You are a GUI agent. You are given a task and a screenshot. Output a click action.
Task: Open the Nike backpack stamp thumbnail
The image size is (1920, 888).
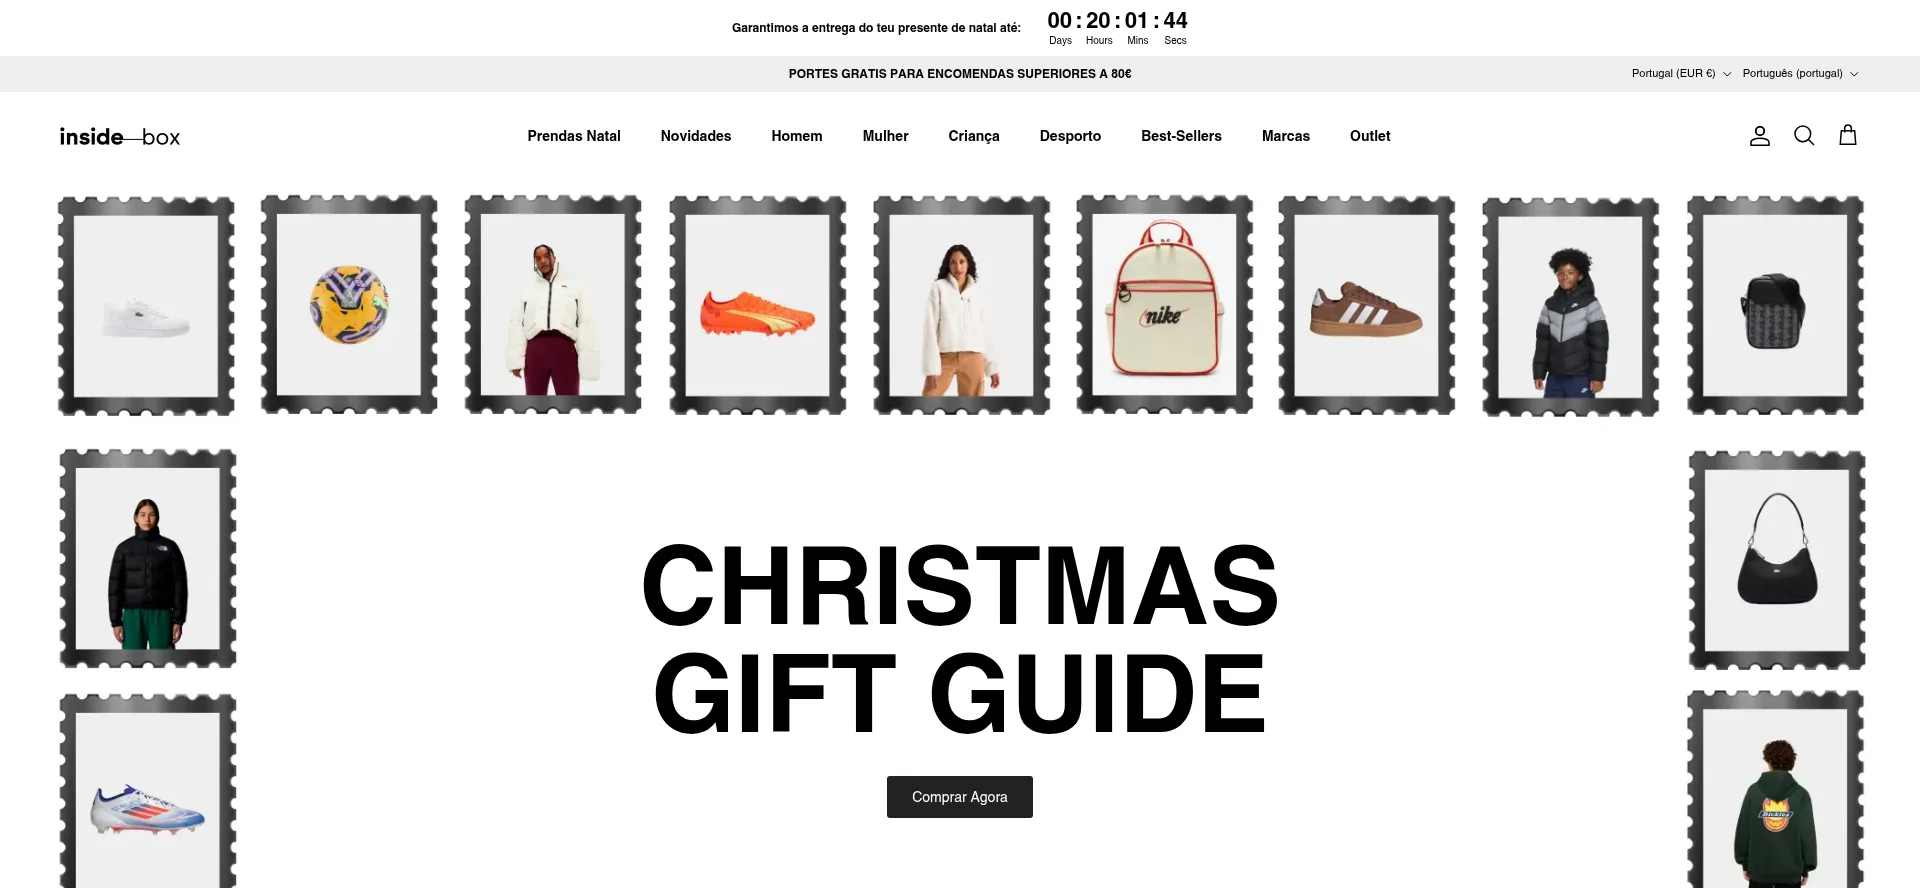point(1165,305)
